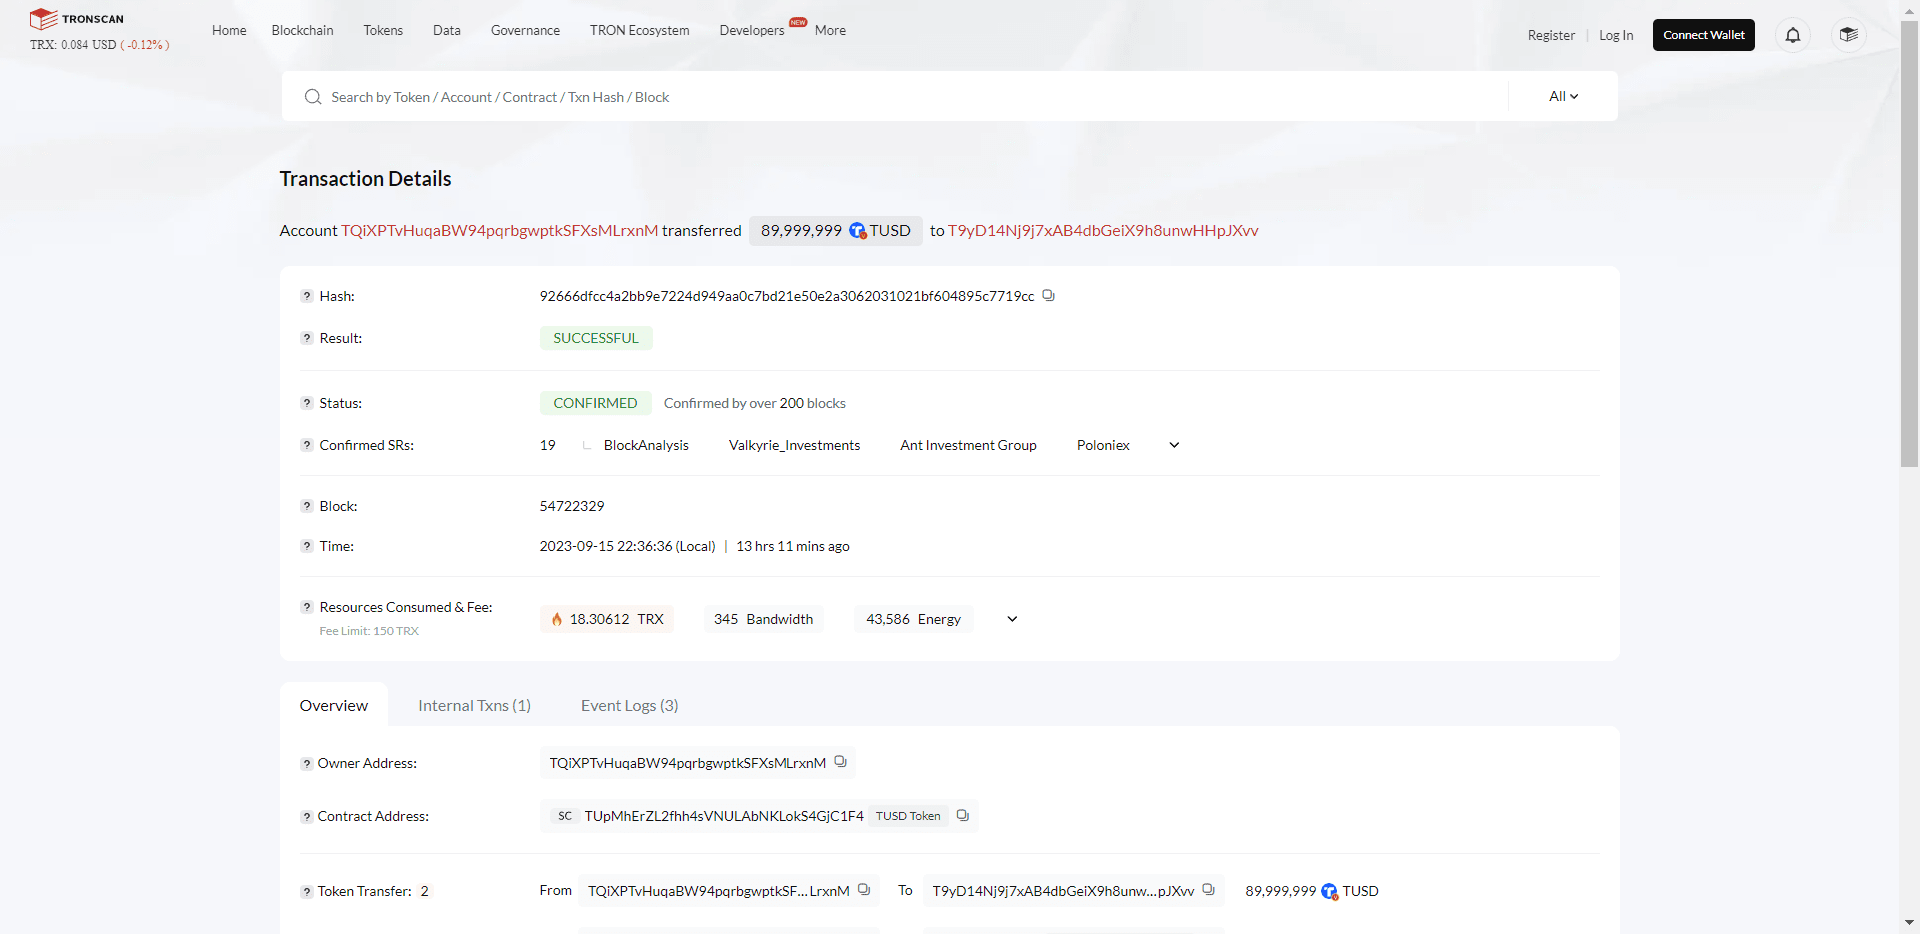Expand Resources Consumed & Fee details
Viewport: 1920px width, 934px height.
[1012, 619]
